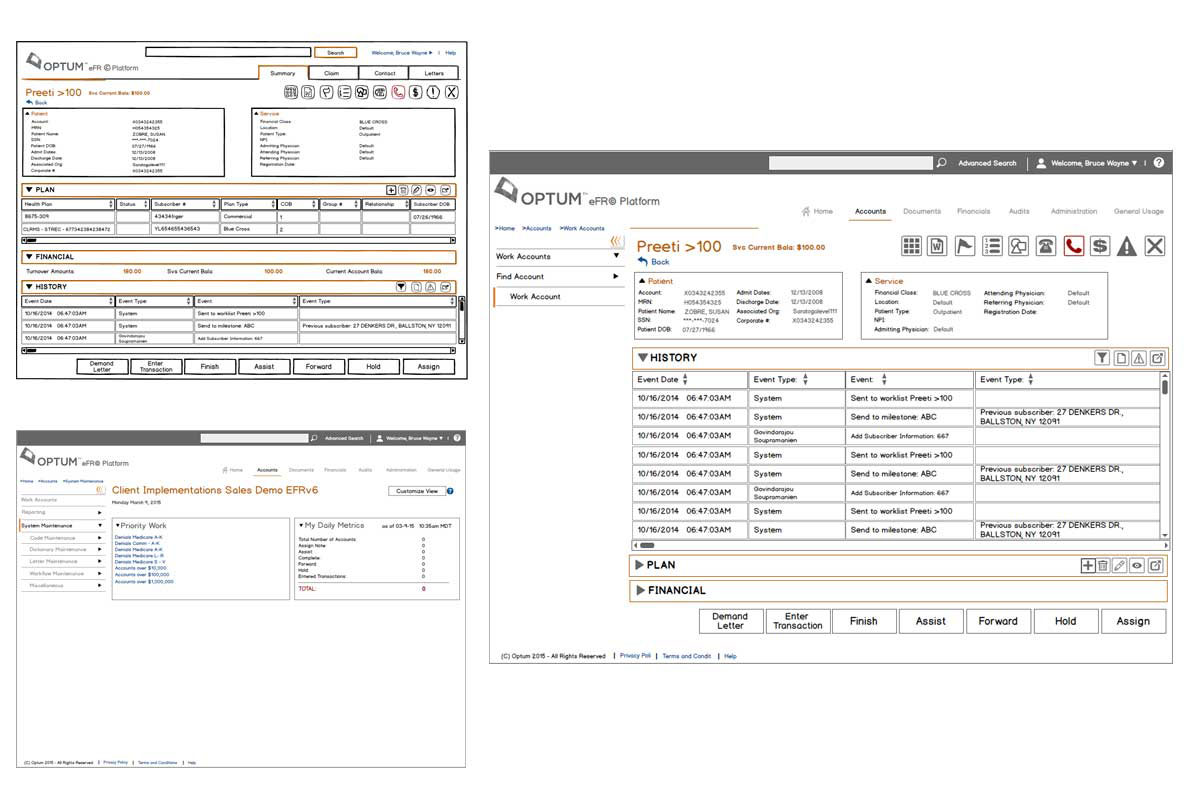Click the Advanced Search link in the right mockup
This screenshot has width=1200, height=800.
(x=986, y=163)
